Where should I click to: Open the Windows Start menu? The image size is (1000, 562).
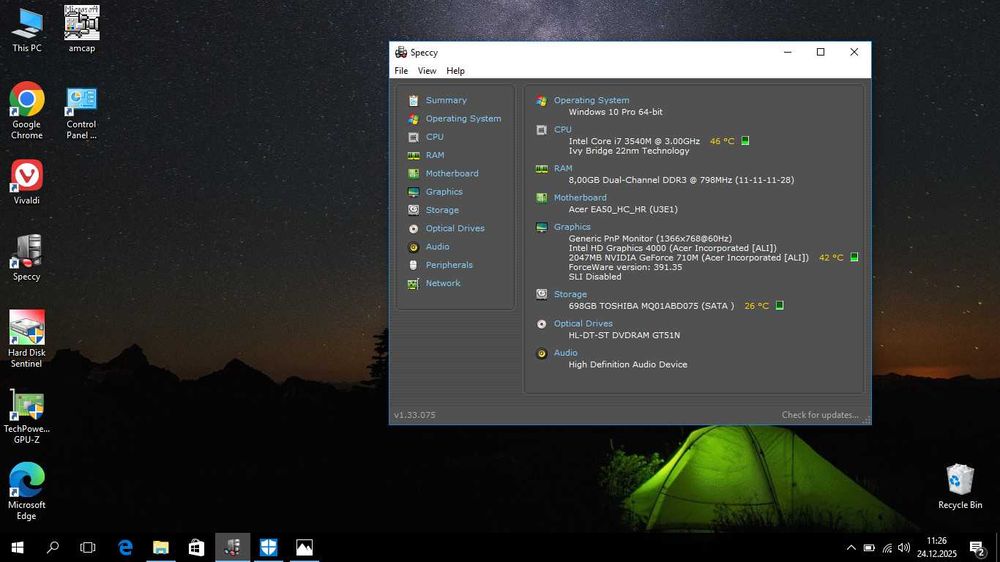[x=17, y=547]
